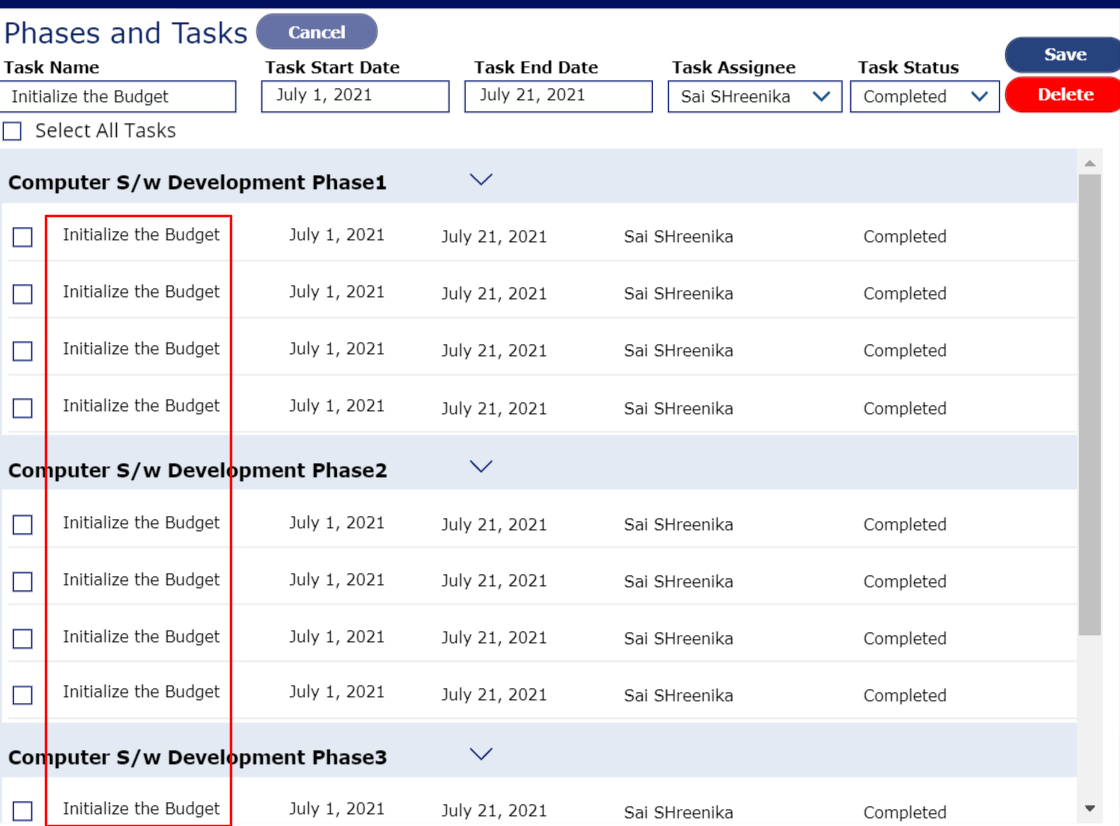
Task: Select the Task Start Date field
Action: click(x=354, y=96)
